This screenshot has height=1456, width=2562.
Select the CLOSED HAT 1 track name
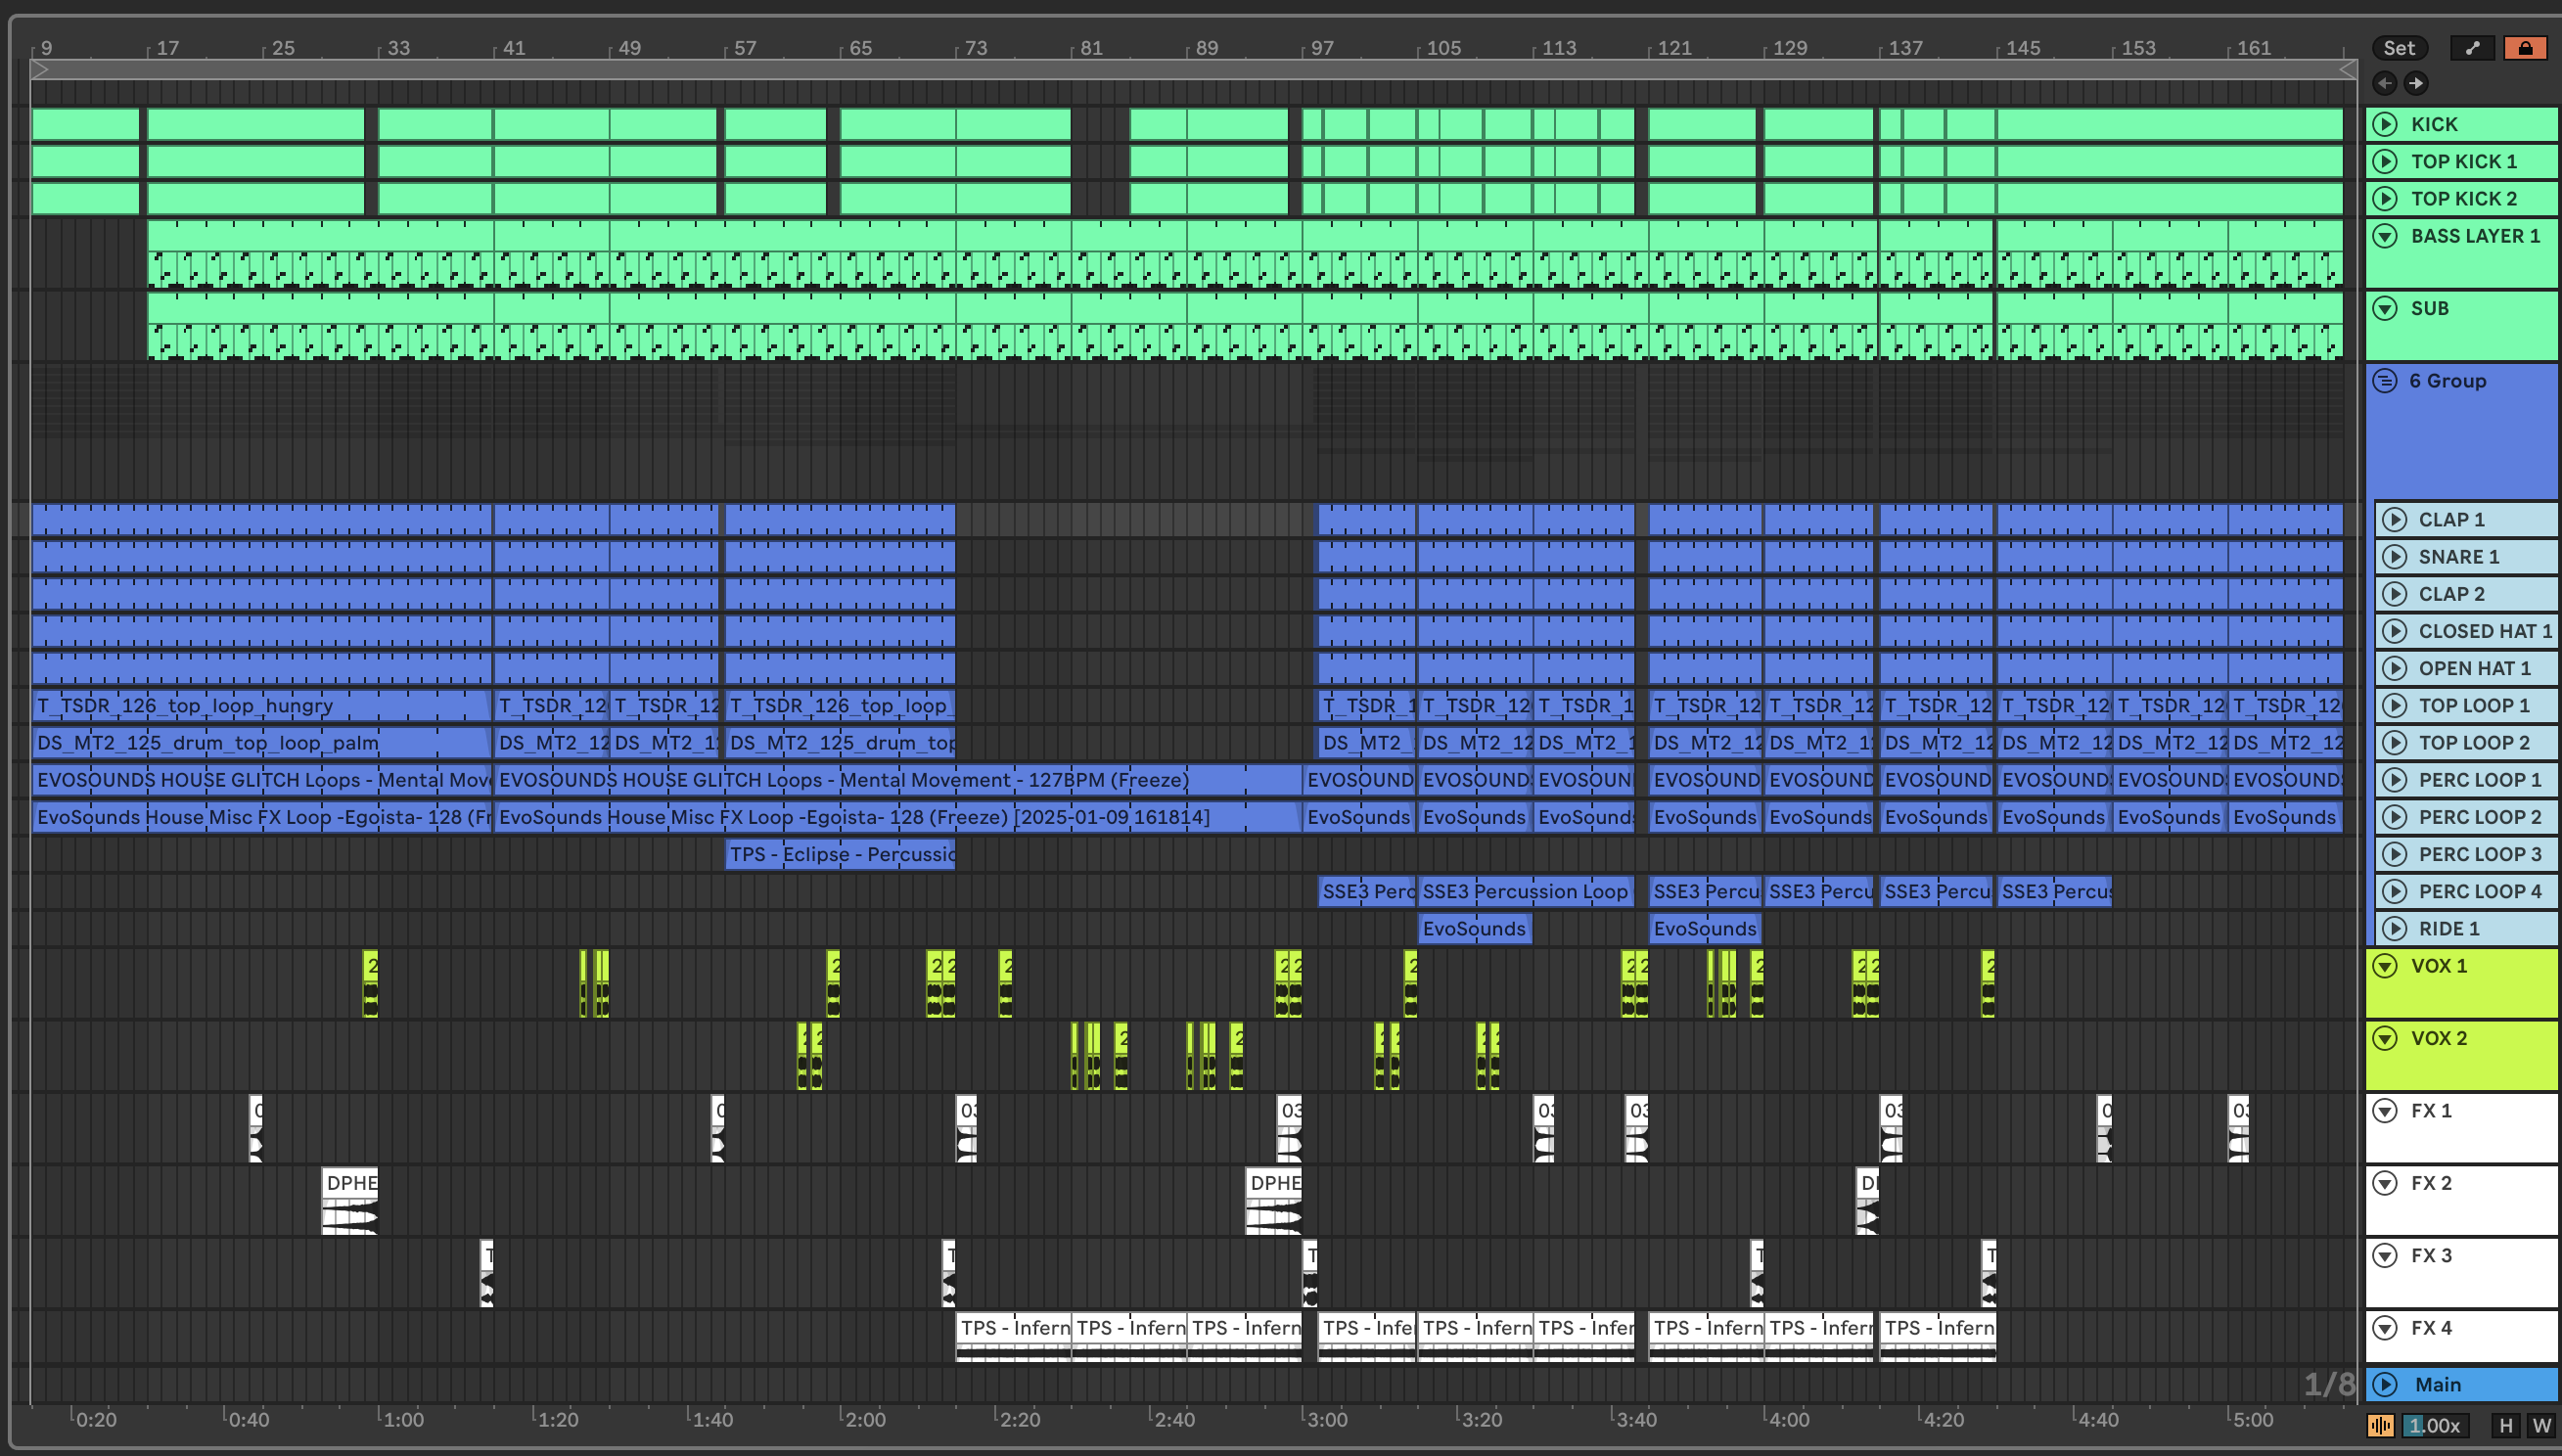click(2485, 631)
